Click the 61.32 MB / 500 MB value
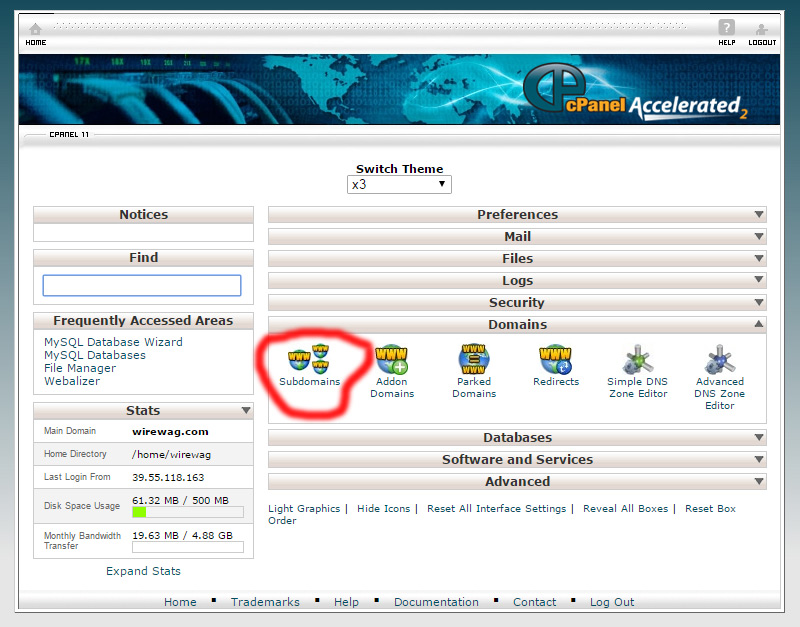Image resolution: width=800 pixels, height=627 pixels. [180, 500]
